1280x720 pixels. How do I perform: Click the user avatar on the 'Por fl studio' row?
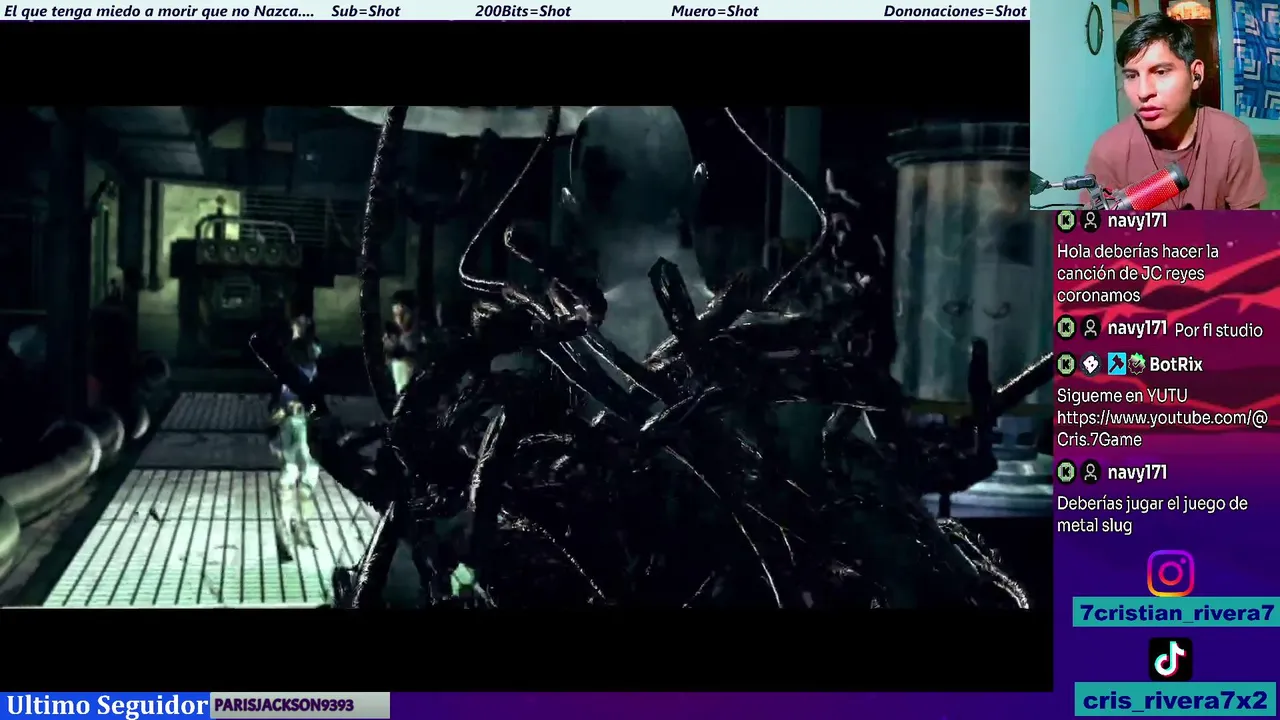click(1090, 328)
